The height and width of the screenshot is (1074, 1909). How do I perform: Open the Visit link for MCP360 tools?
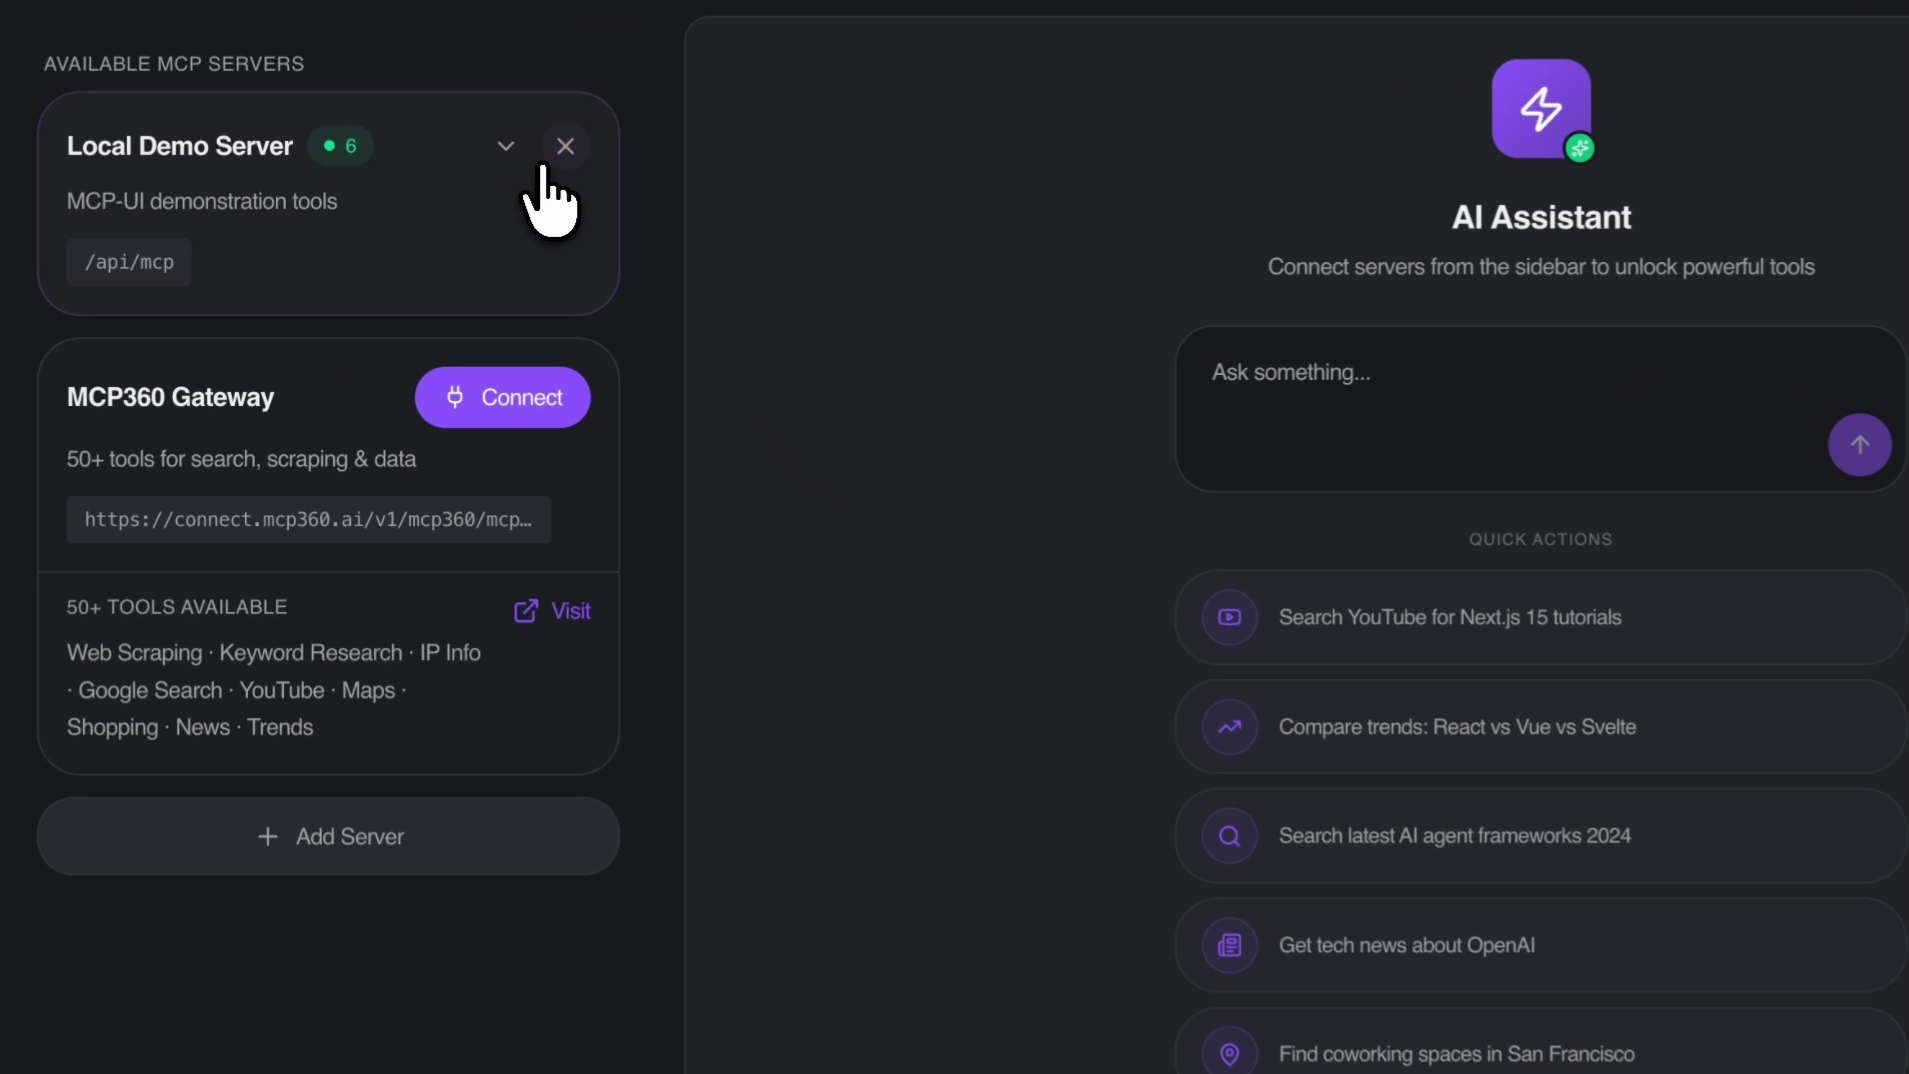pos(552,611)
